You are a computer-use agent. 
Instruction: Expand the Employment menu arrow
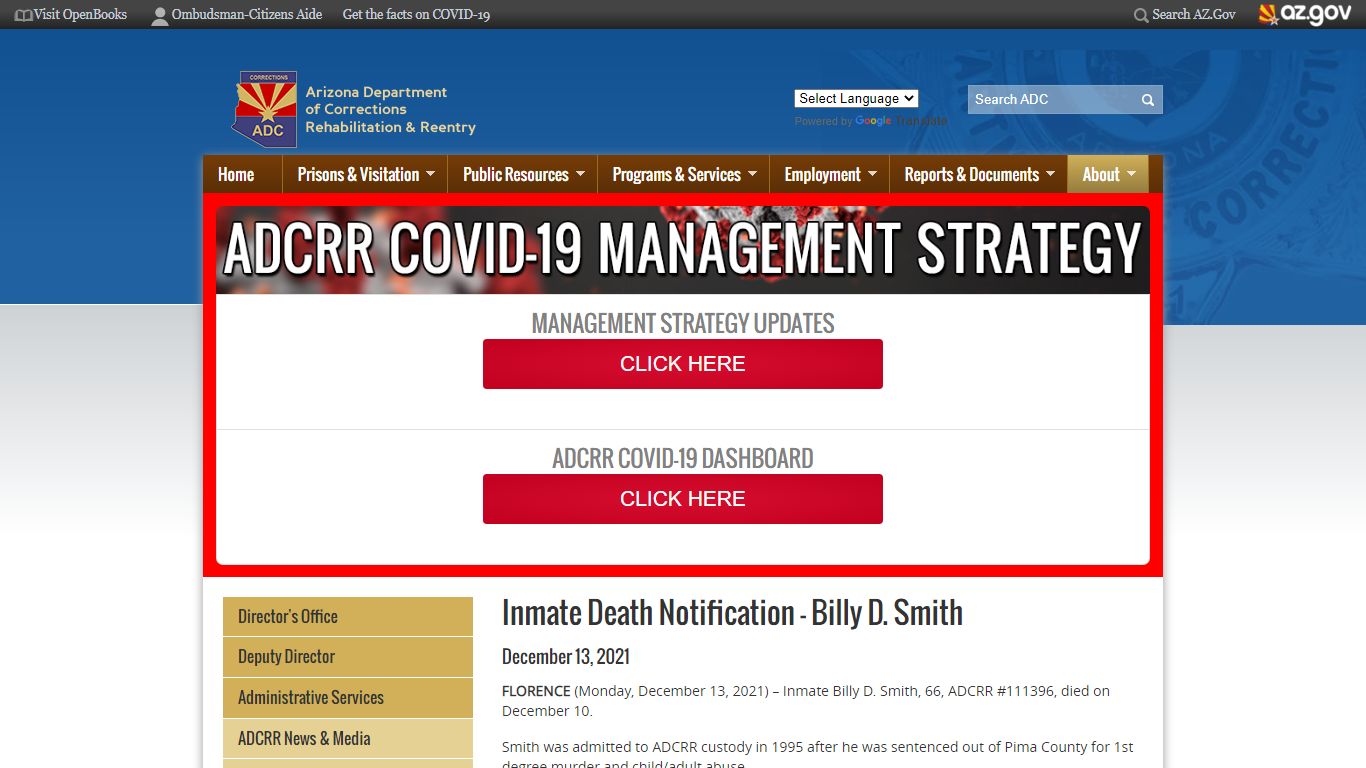[872, 174]
